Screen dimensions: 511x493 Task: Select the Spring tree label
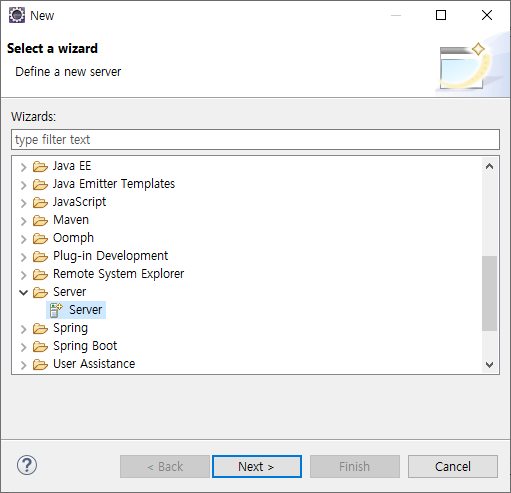click(x=70, y=328)
